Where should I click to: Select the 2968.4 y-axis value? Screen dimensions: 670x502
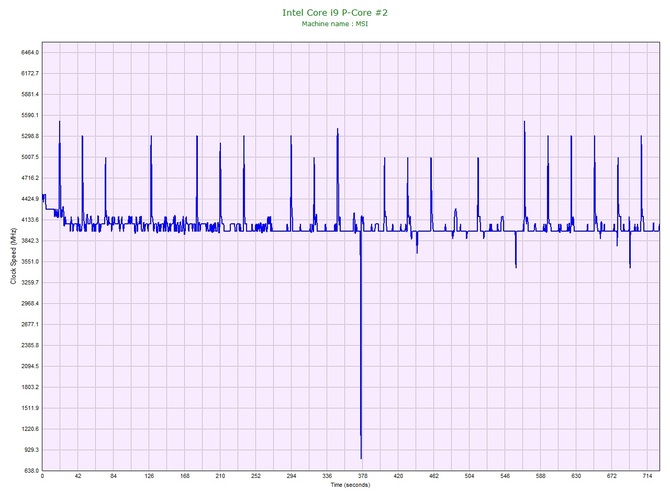coord(30,304)
